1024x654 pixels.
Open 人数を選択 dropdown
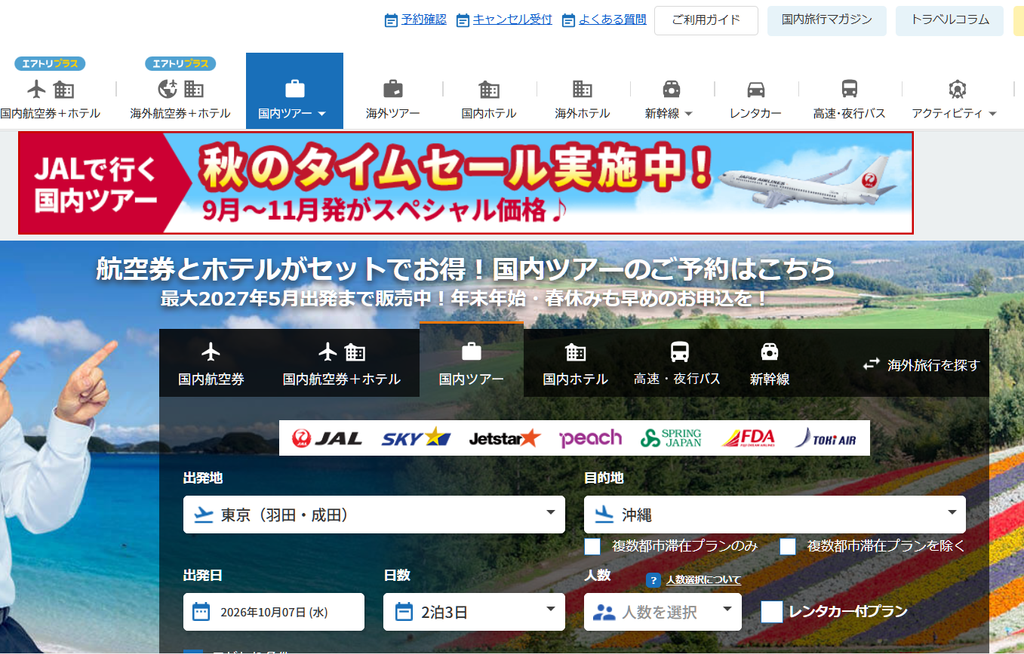[x=663, y=612]
